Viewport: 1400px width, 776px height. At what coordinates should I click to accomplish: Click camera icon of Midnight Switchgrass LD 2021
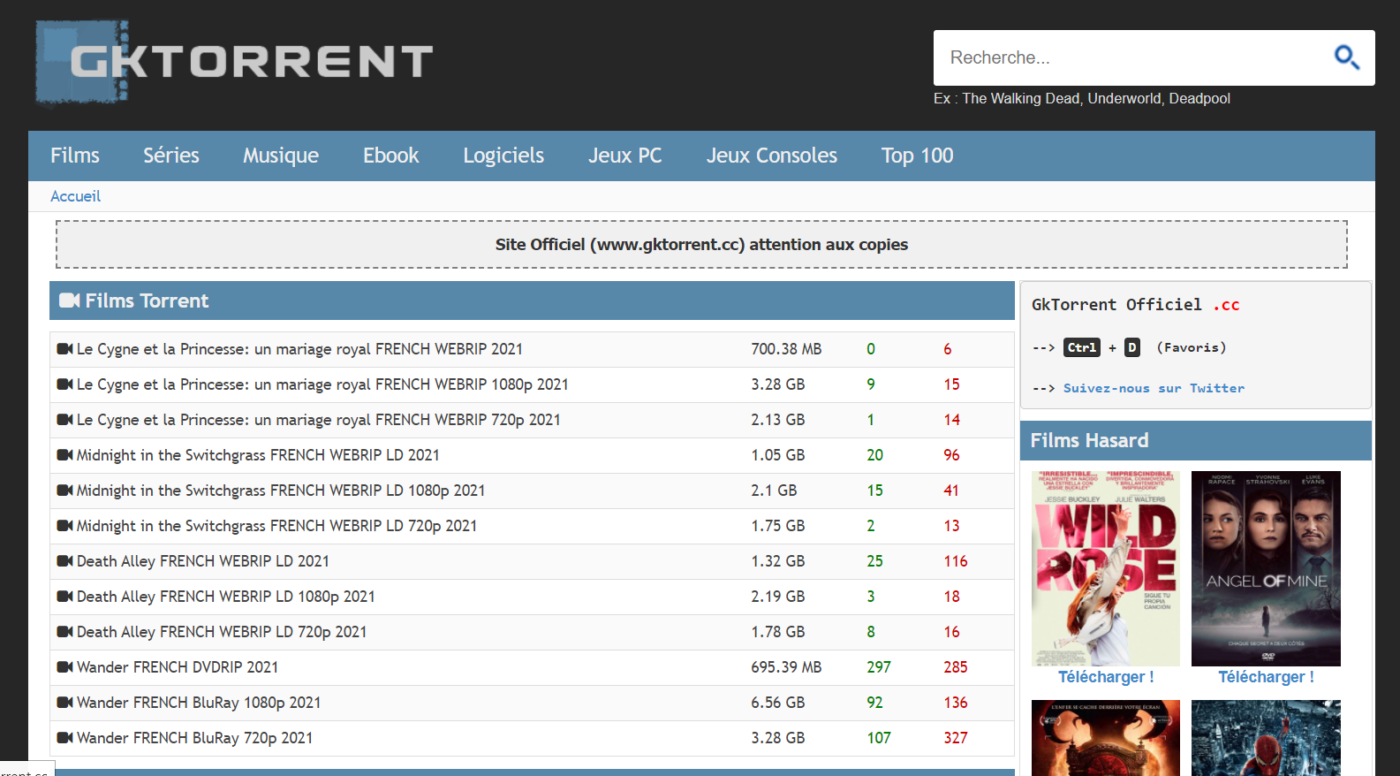(x=65, y=455)
